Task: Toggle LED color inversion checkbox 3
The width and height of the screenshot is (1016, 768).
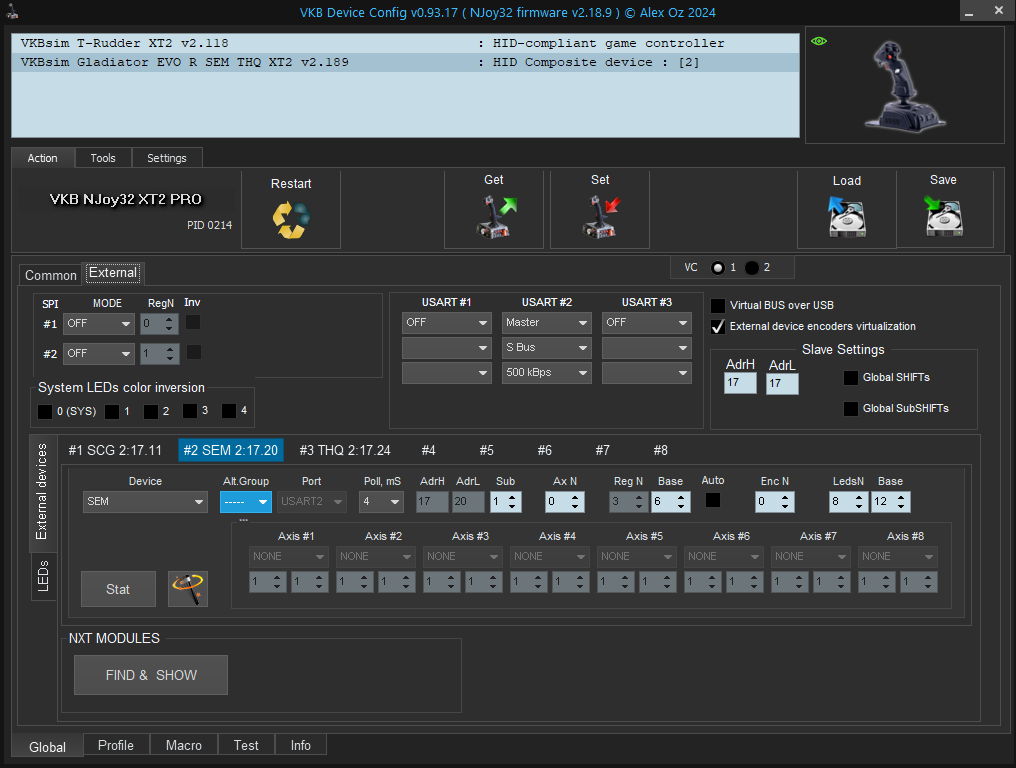Action: pyautogui.click(x=190, y=411)
